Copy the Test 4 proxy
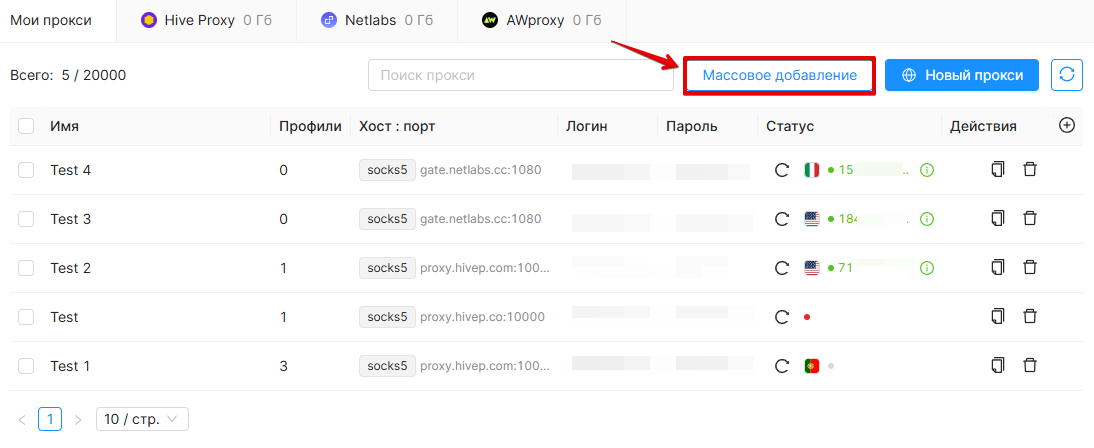 coord(998,169)
